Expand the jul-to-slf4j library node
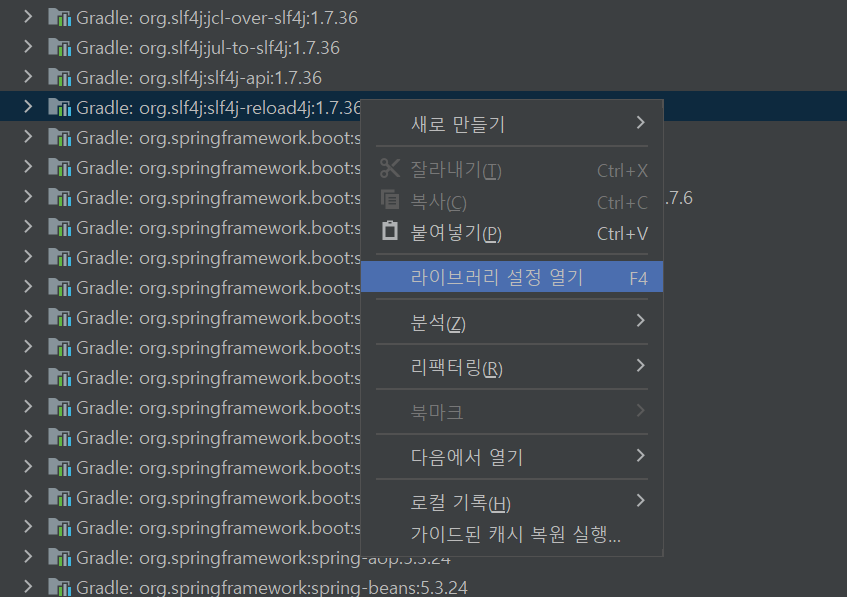 point(28,47)
